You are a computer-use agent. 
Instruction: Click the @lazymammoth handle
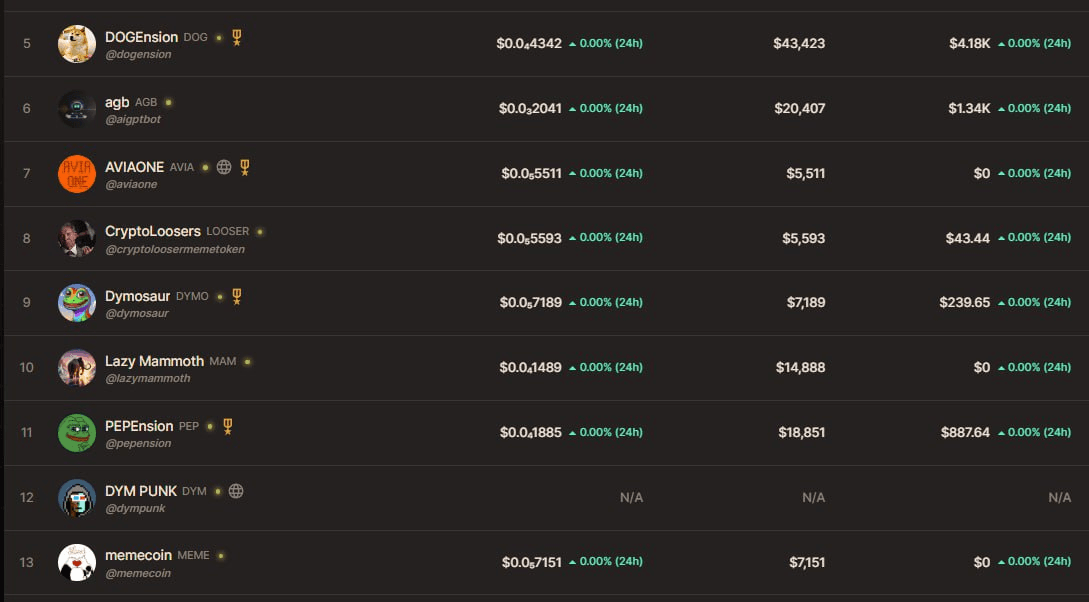pyautogui.click(x=147, y=378)
